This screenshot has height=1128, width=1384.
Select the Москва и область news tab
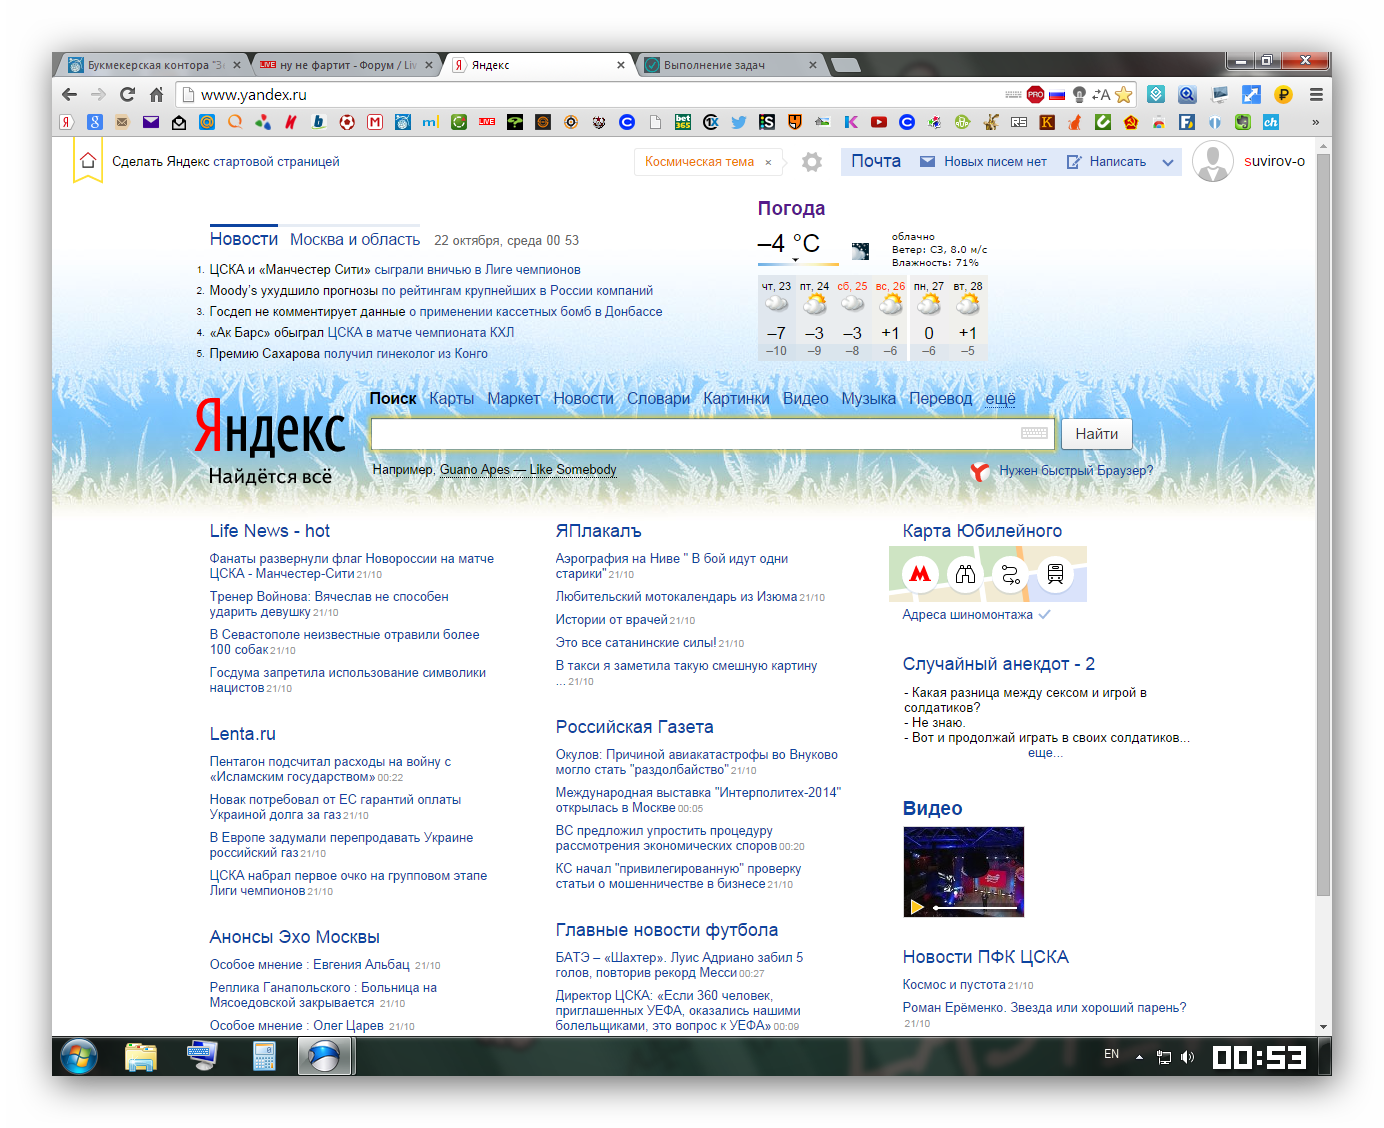click(355, 240)
